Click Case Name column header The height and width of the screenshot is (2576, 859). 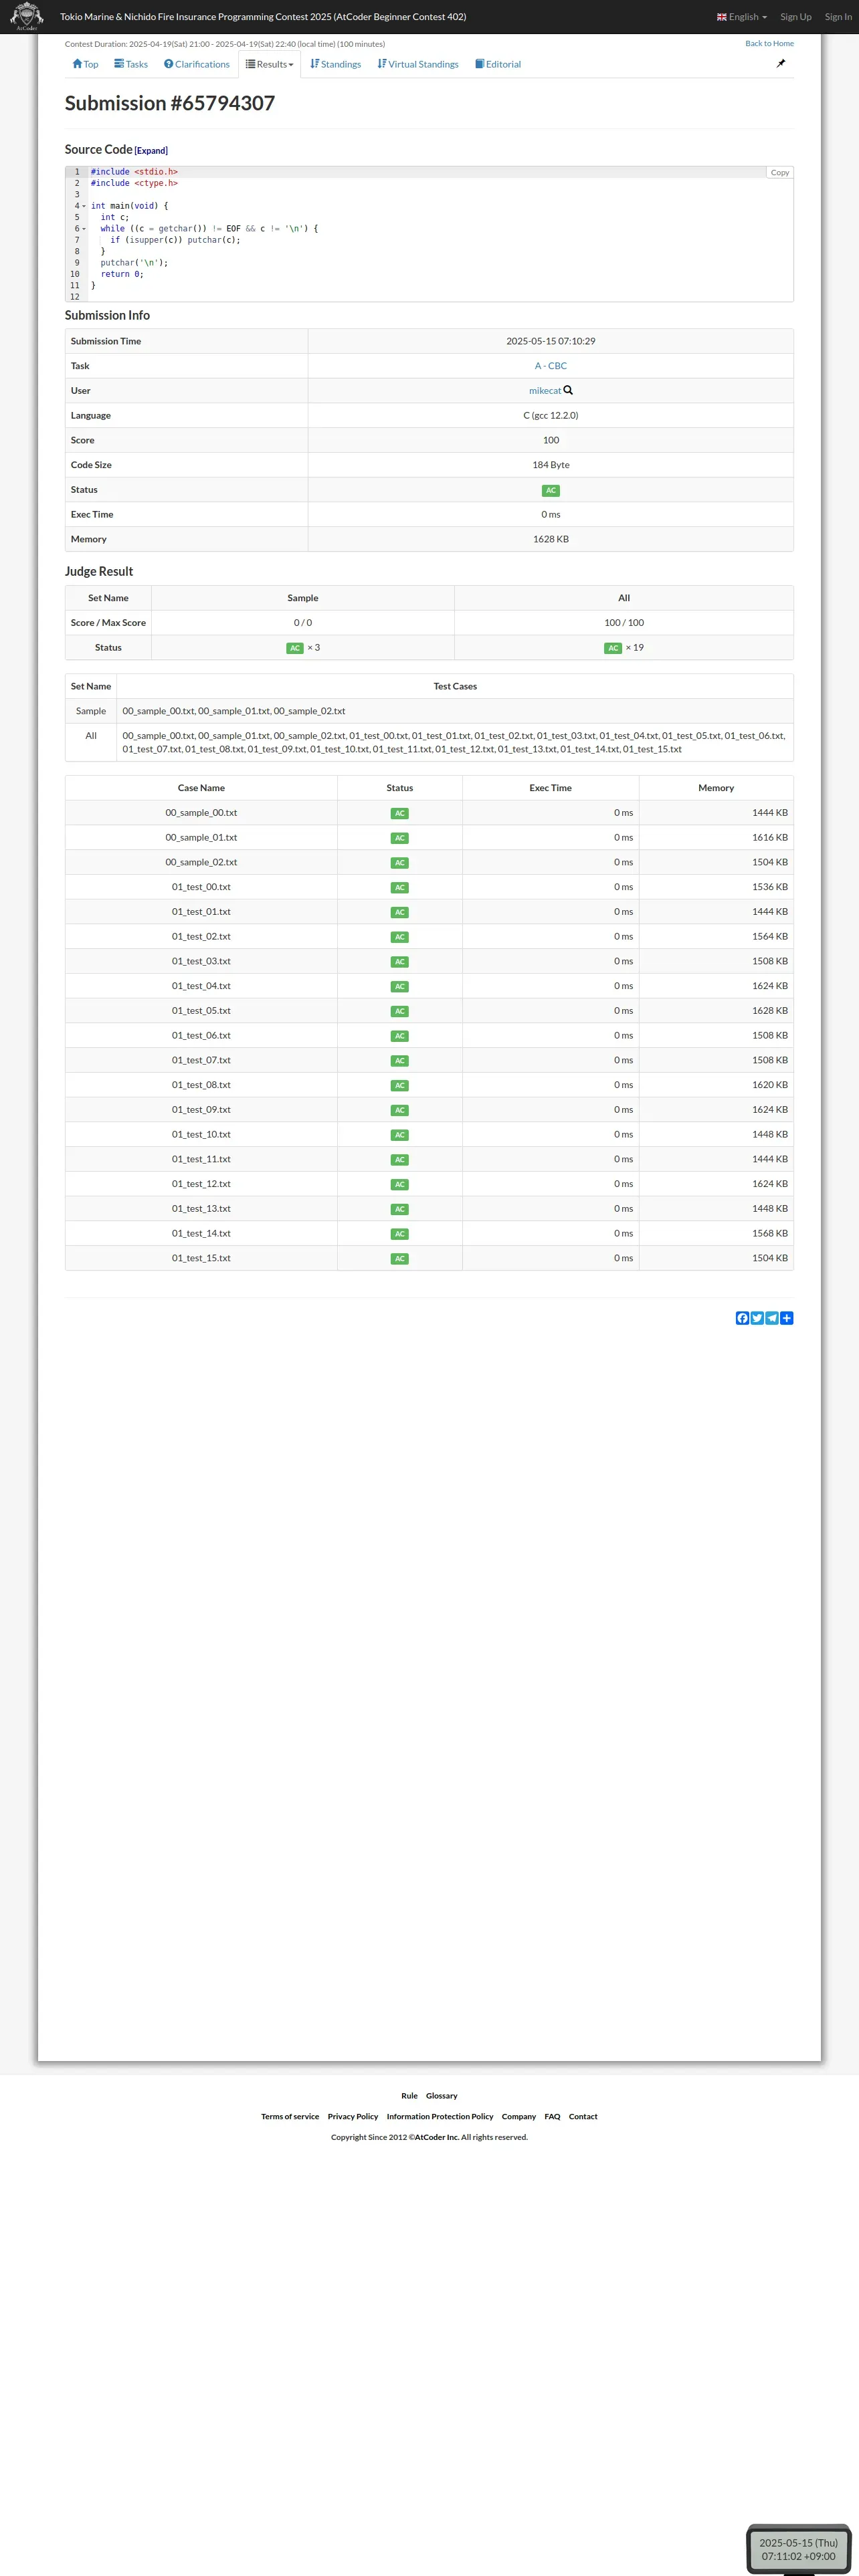pyautogui.click(x=201, y=788)
